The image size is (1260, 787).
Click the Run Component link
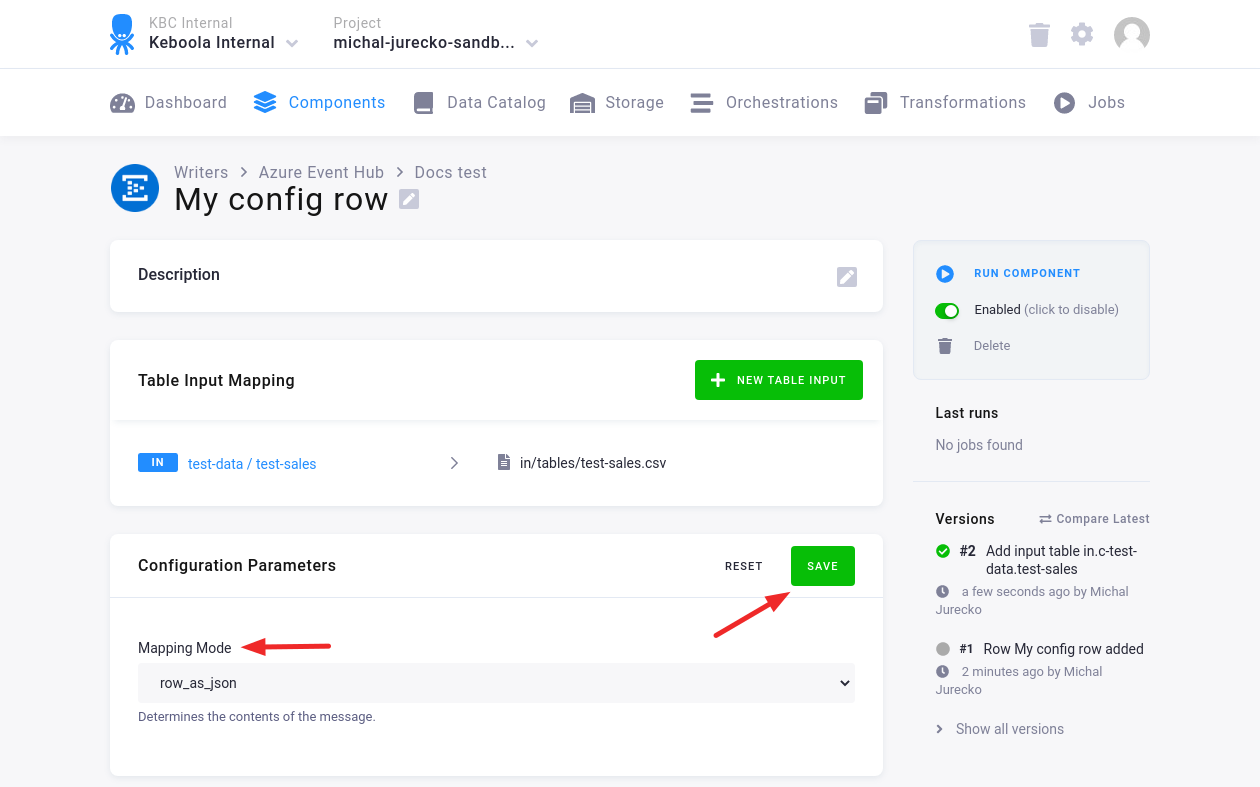point(1027,273)
